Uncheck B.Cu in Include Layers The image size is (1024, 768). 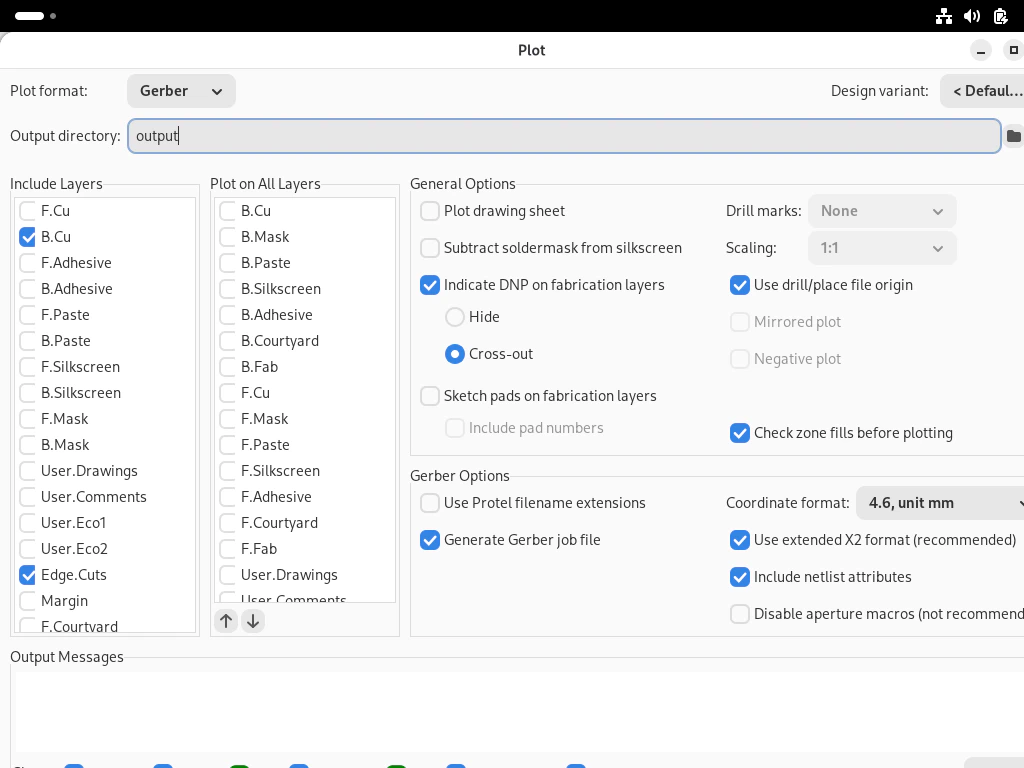click(x=27, y=237)
